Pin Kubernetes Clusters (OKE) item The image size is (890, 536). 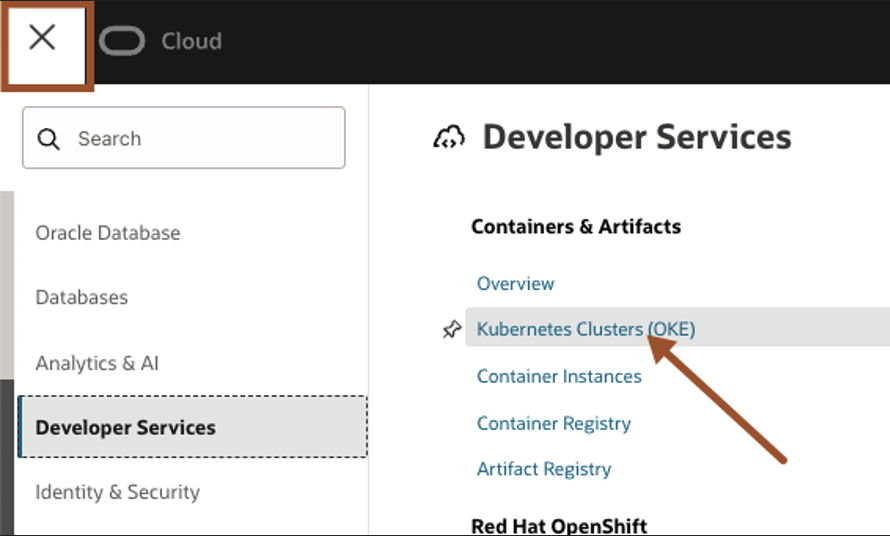(452, 329)
